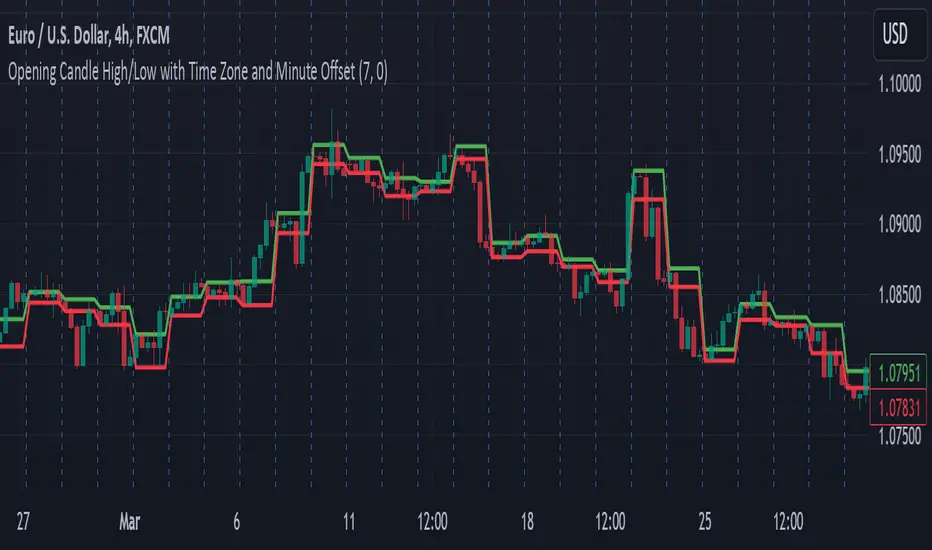The height and width of the screenshot is (550, 932).
Task: Click the 6 date label on time axis
Action: pos(236,521)
